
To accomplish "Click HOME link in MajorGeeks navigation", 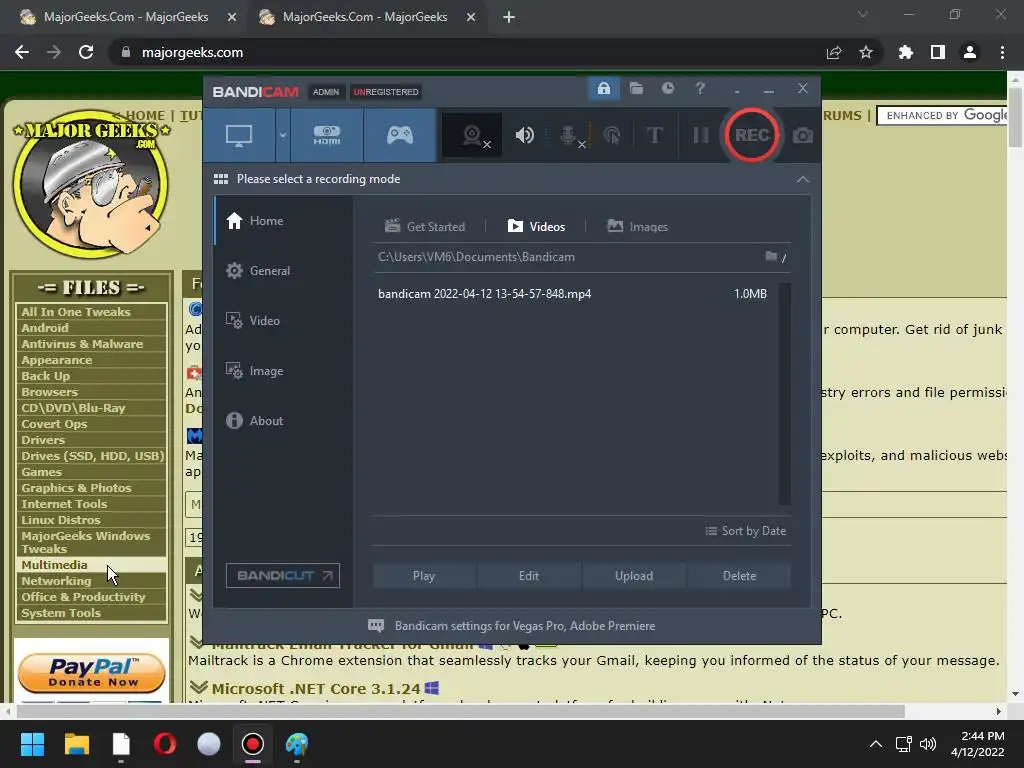I will click(144, 116).
